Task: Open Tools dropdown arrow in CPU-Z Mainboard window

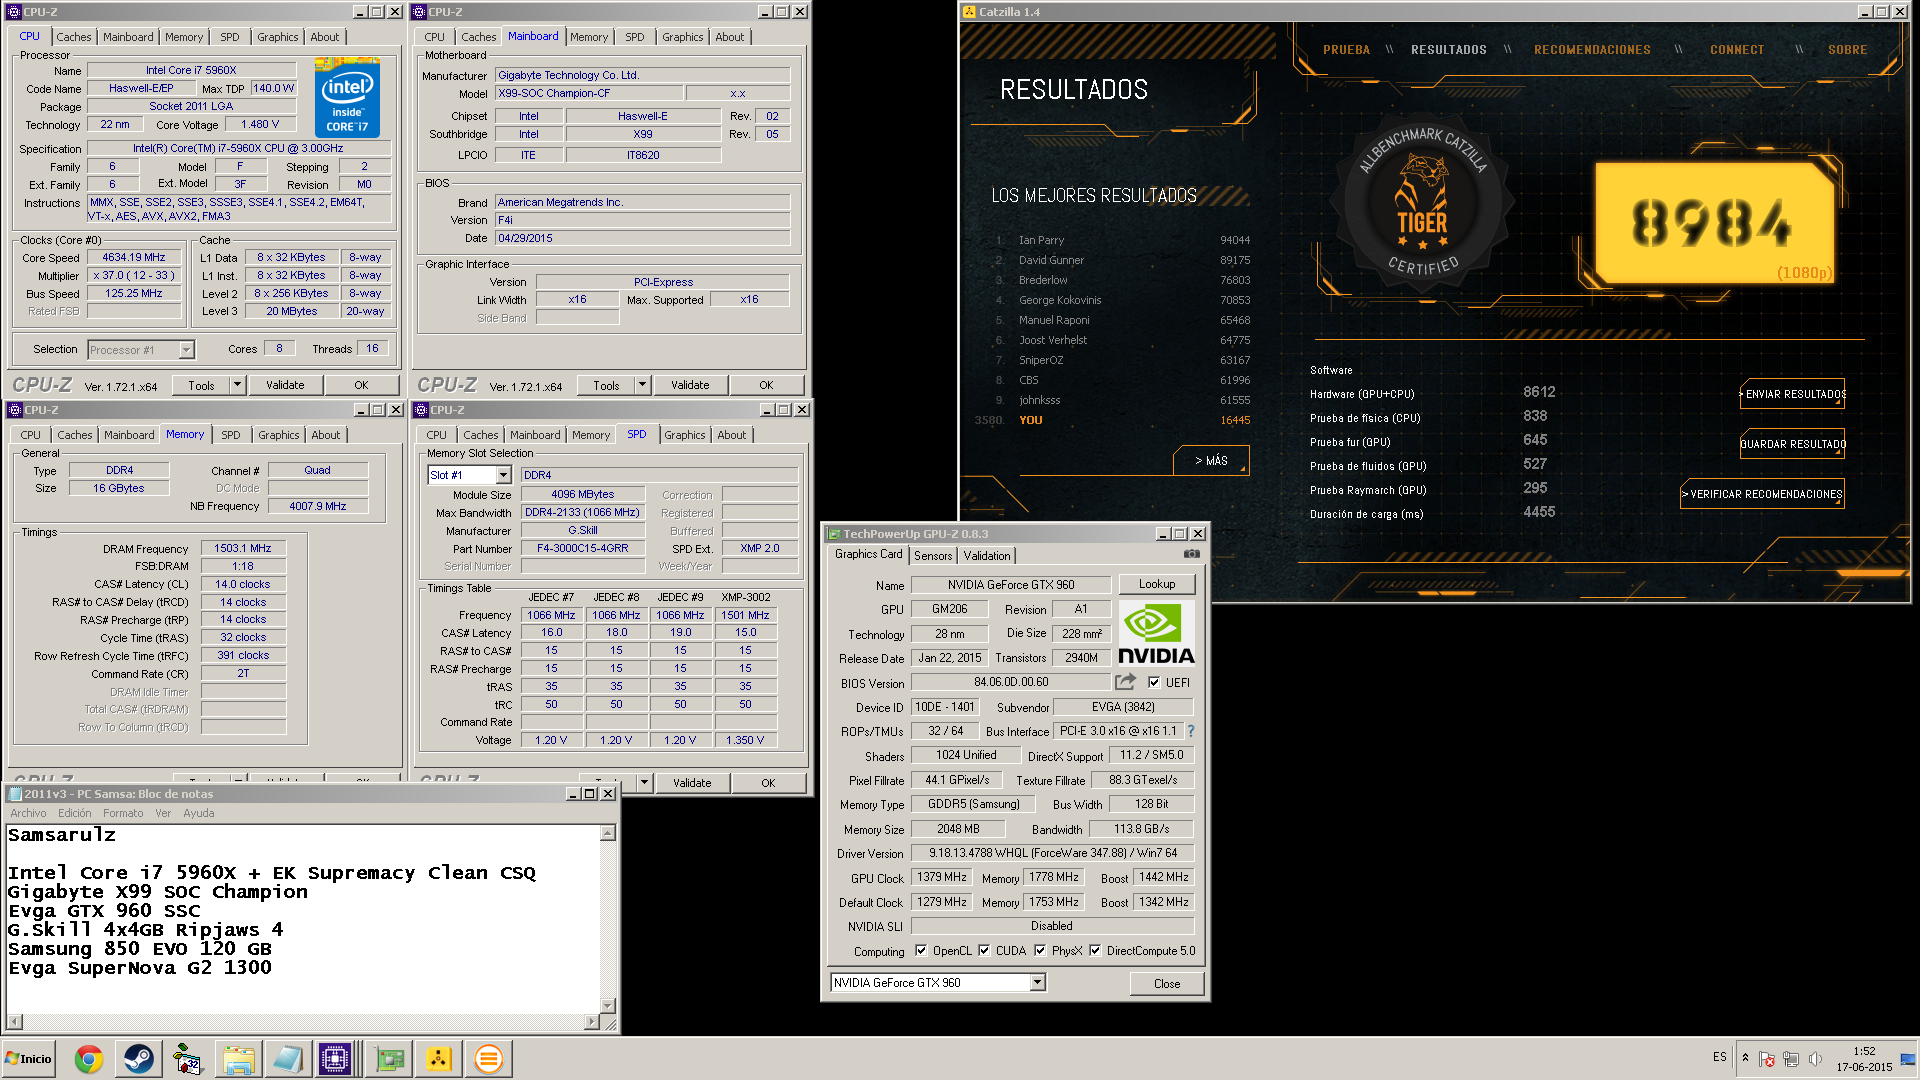Action: point(642,385)
